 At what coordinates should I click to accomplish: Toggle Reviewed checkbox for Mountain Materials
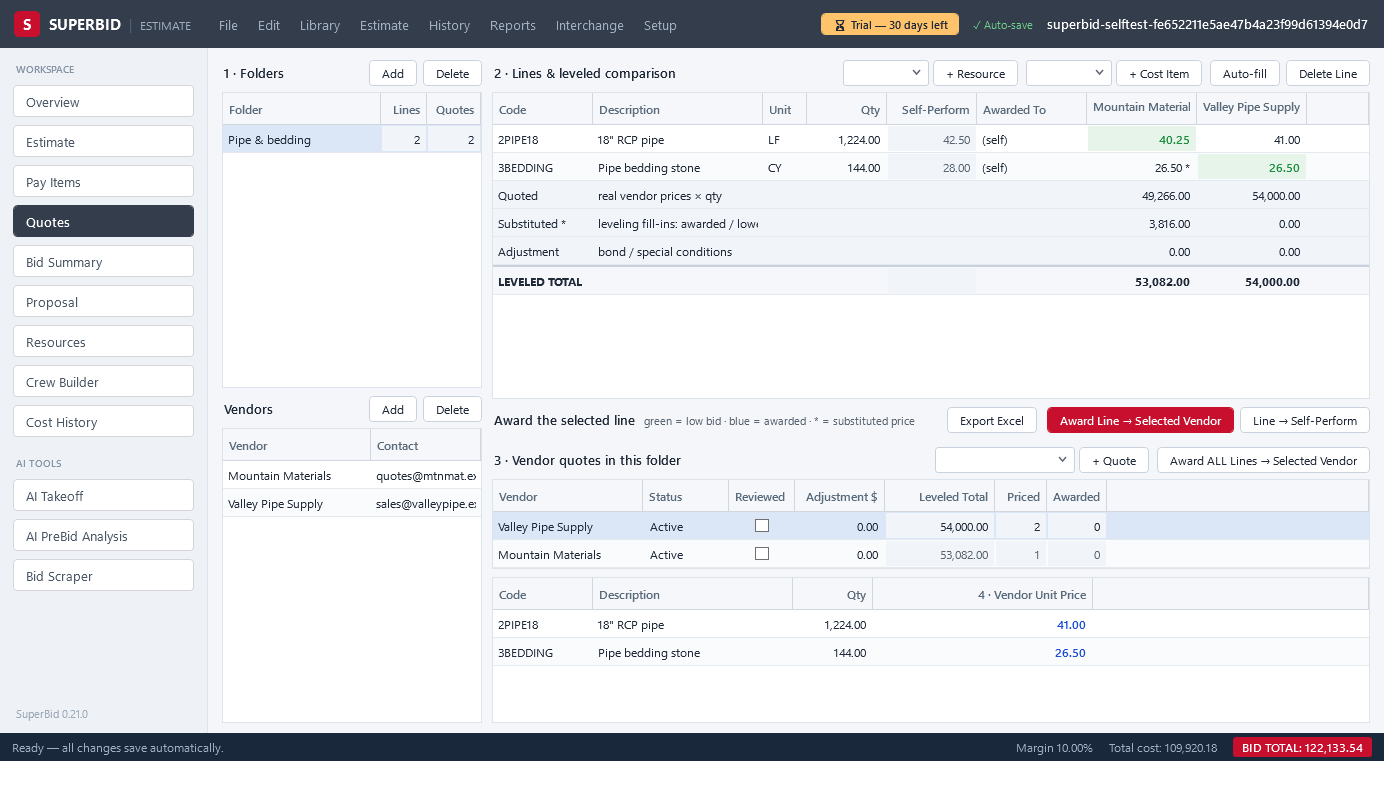pyautogui.click(x=762, y=553)
